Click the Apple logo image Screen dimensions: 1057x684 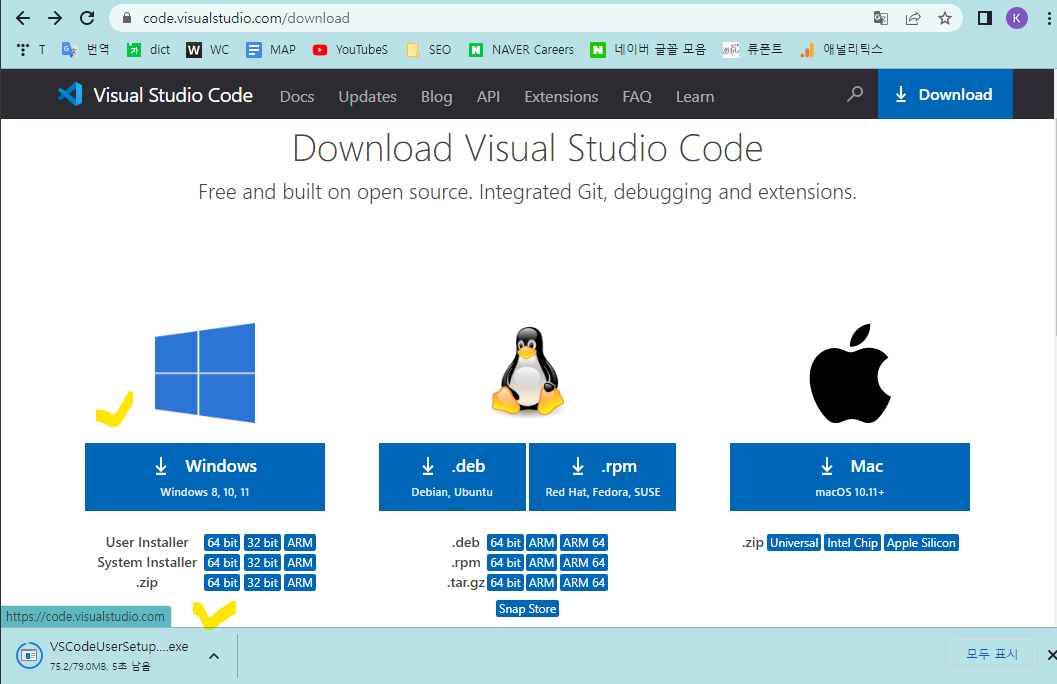(850, 373)
